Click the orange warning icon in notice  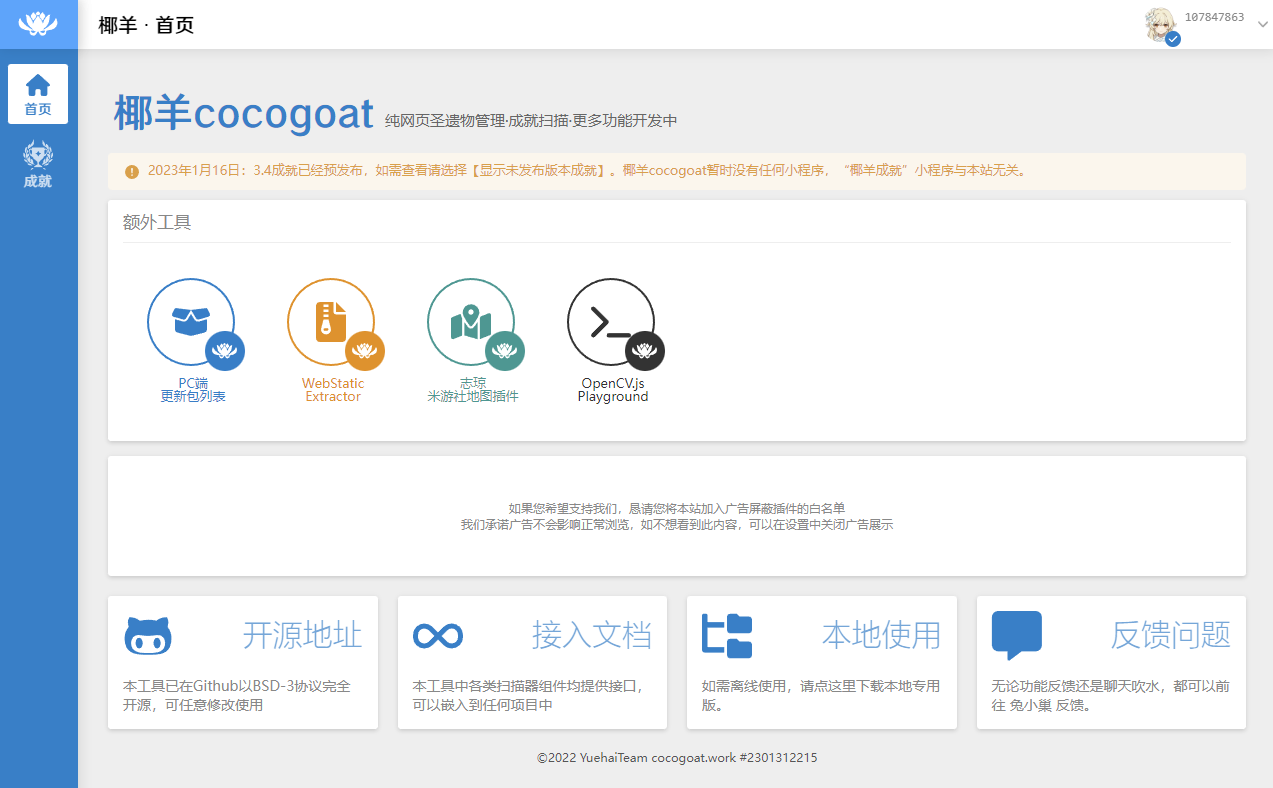point(132,171)
